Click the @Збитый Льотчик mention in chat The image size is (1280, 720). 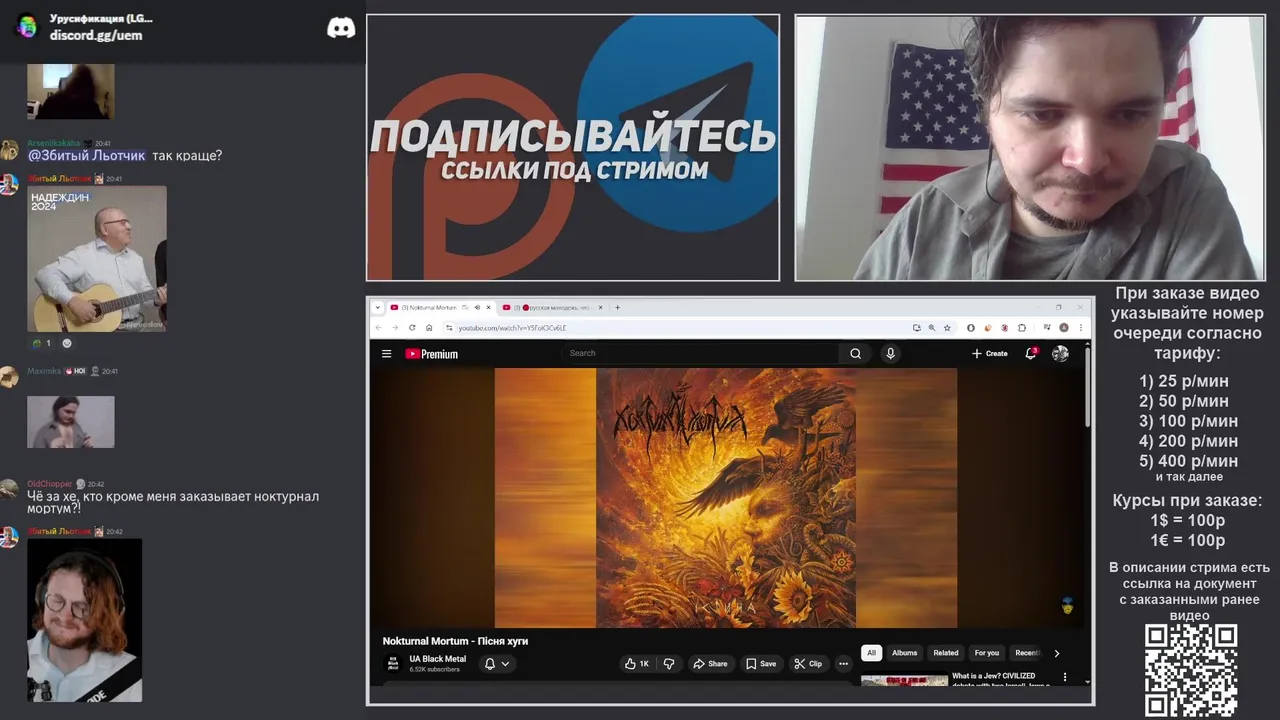click(86, 156)
